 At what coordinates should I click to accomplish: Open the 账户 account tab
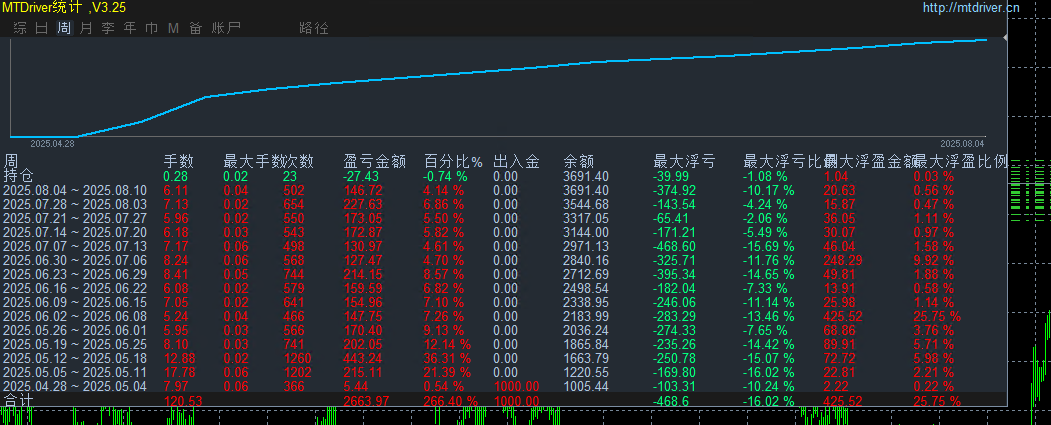(225, 28)
